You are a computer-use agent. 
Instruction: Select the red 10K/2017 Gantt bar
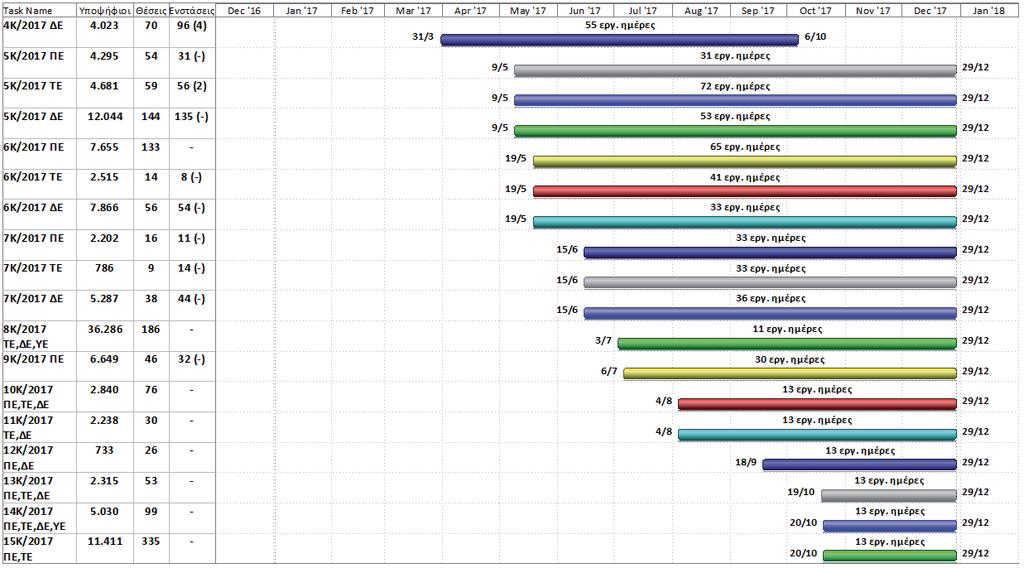(818, 404)
